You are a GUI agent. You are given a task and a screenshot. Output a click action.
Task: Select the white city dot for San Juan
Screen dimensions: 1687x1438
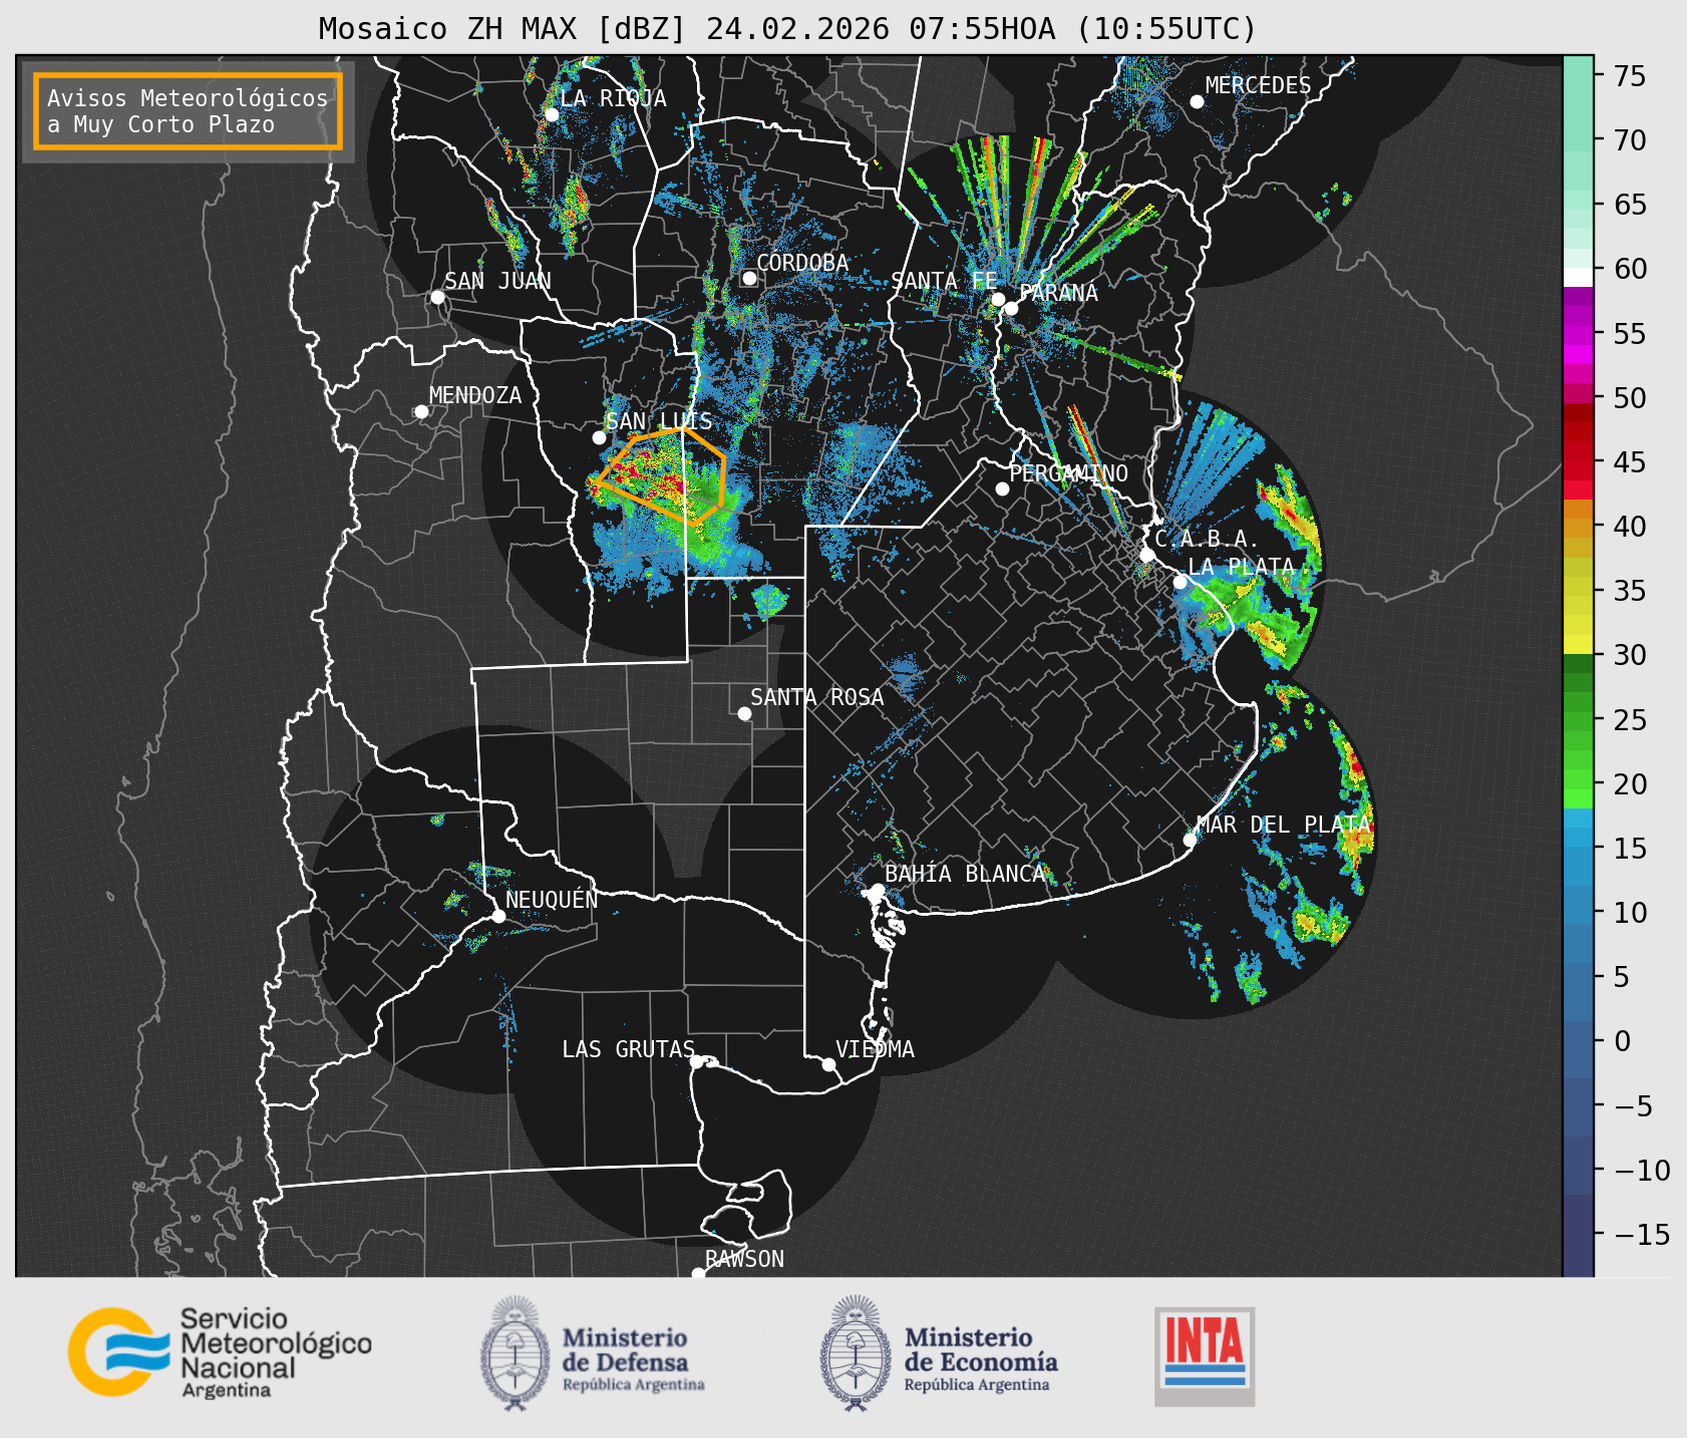point(437,297)
